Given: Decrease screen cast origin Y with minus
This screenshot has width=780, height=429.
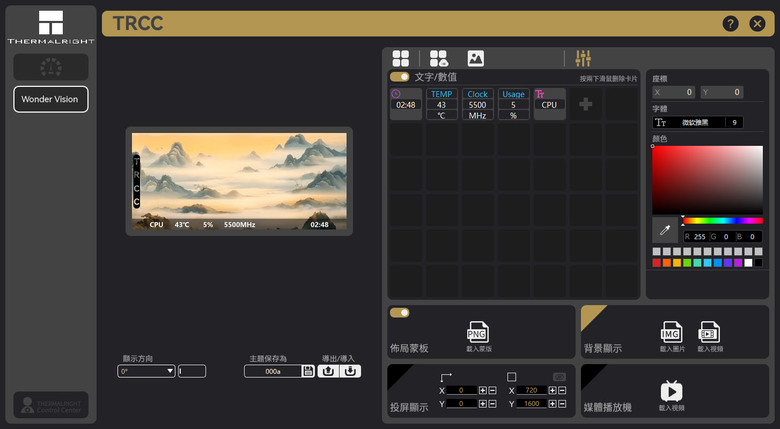Looking at the screenshot, I should pyautogui.click(x=492, y=404).
